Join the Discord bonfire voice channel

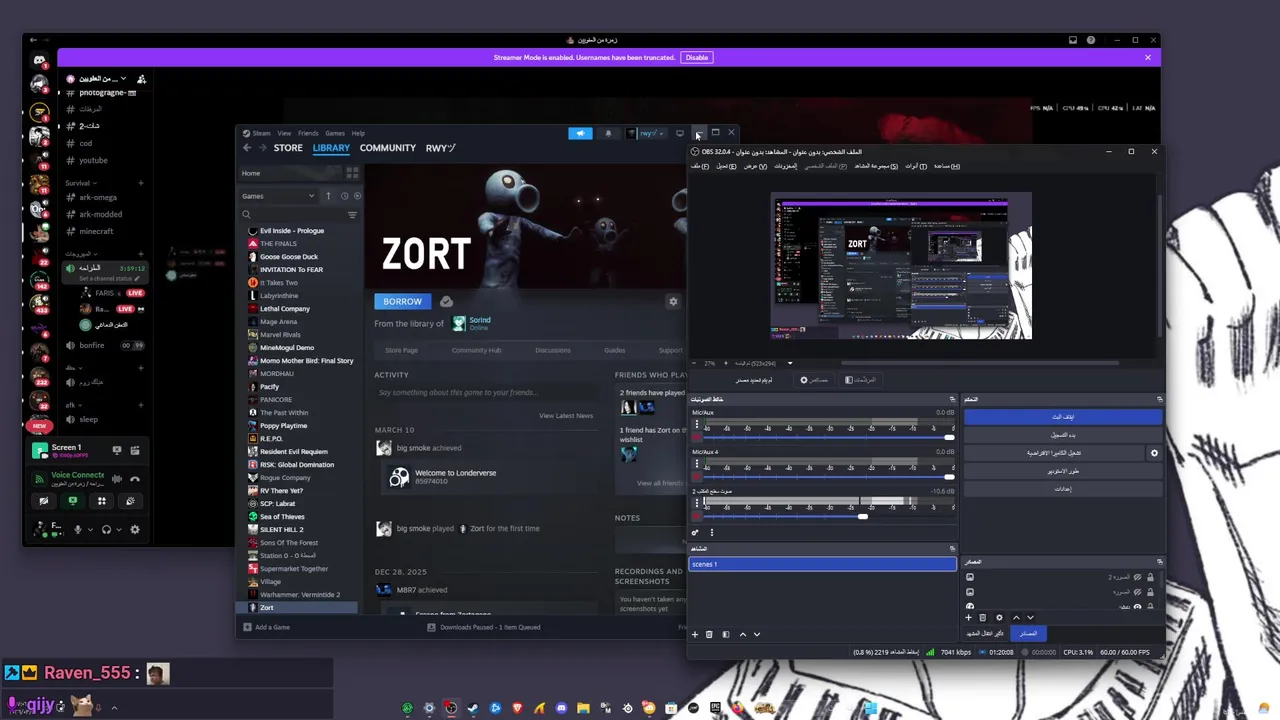(x=92, y=345)
